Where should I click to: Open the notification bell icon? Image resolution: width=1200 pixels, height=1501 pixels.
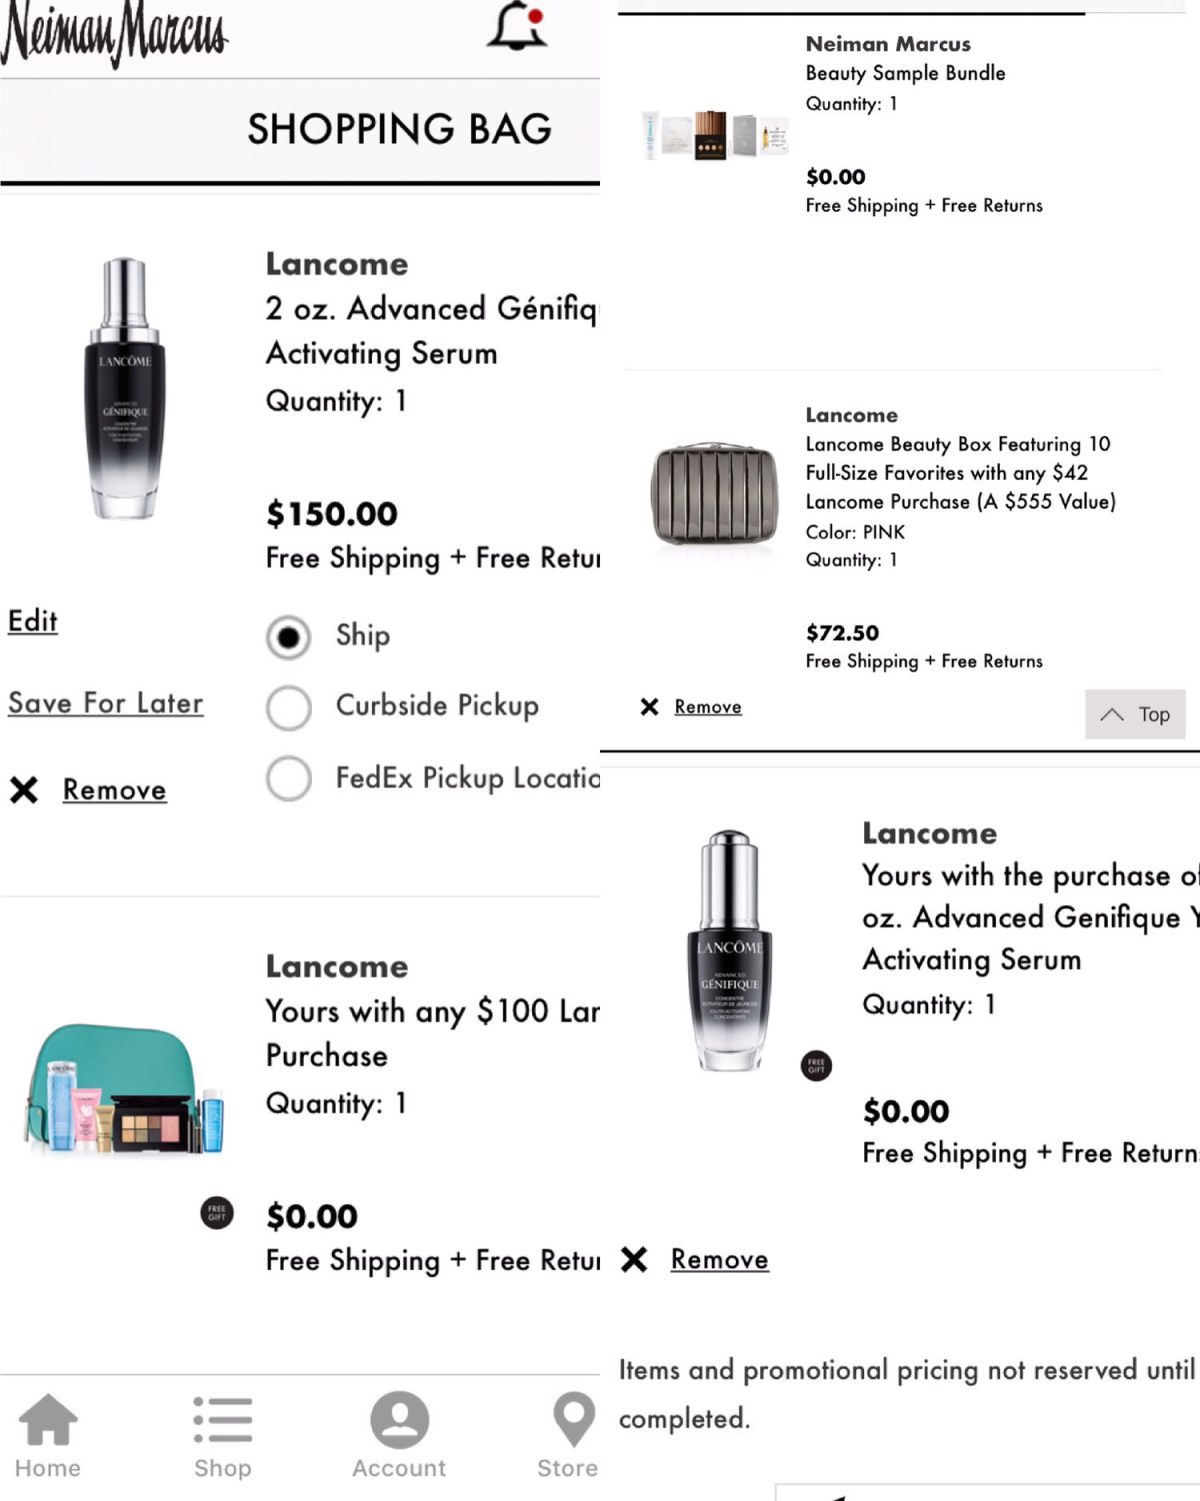pyautogui.click(x=517, y=26)
